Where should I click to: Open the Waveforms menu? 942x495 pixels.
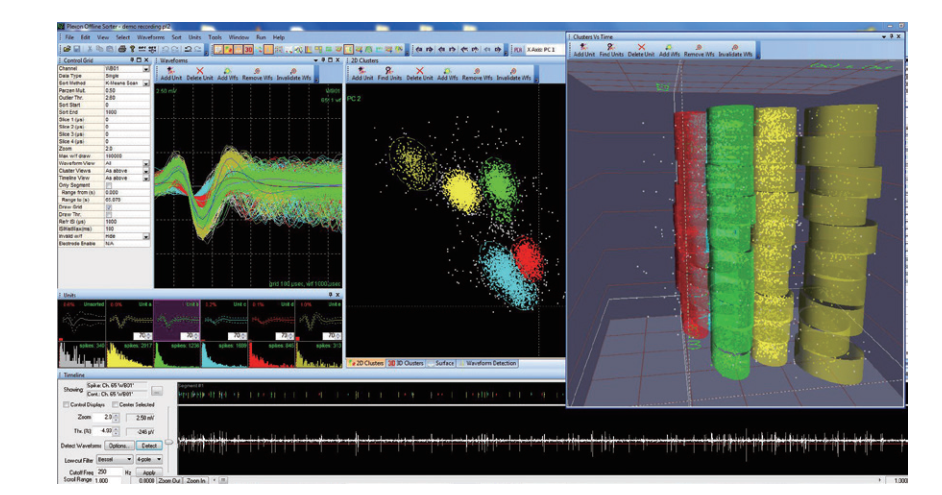point(150,37)
